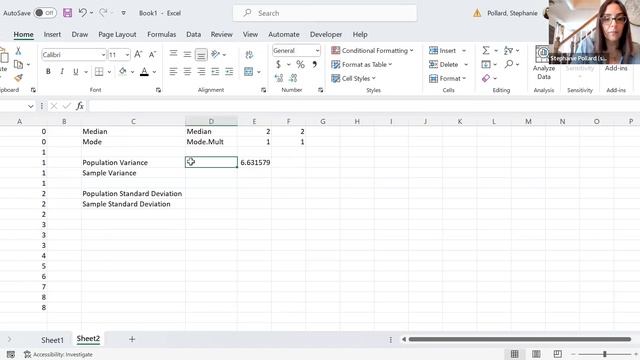Click Accessibility: Investigate status
Image resolution: width=640 pixels, height=360 pixels.
(x=58, y=354)
